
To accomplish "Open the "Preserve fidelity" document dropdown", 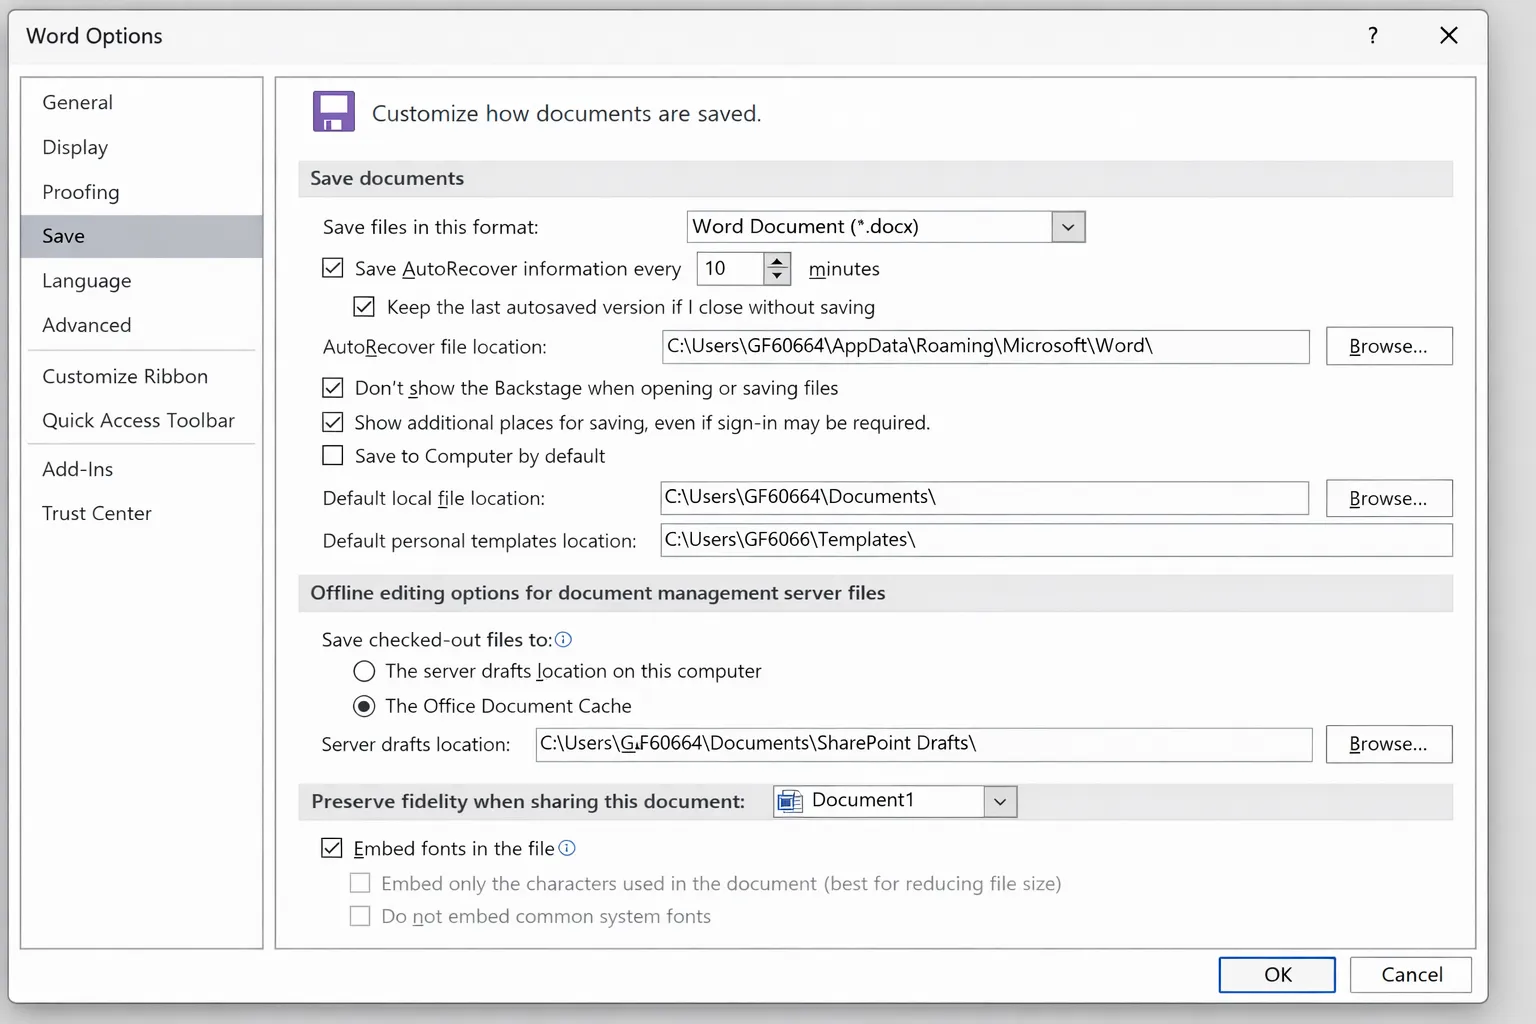I will (x=999, y=800).
